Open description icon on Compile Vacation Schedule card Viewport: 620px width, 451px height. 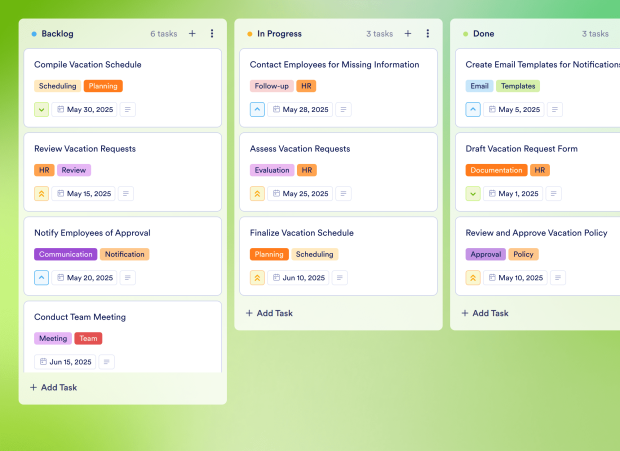[x=128, y=109]
